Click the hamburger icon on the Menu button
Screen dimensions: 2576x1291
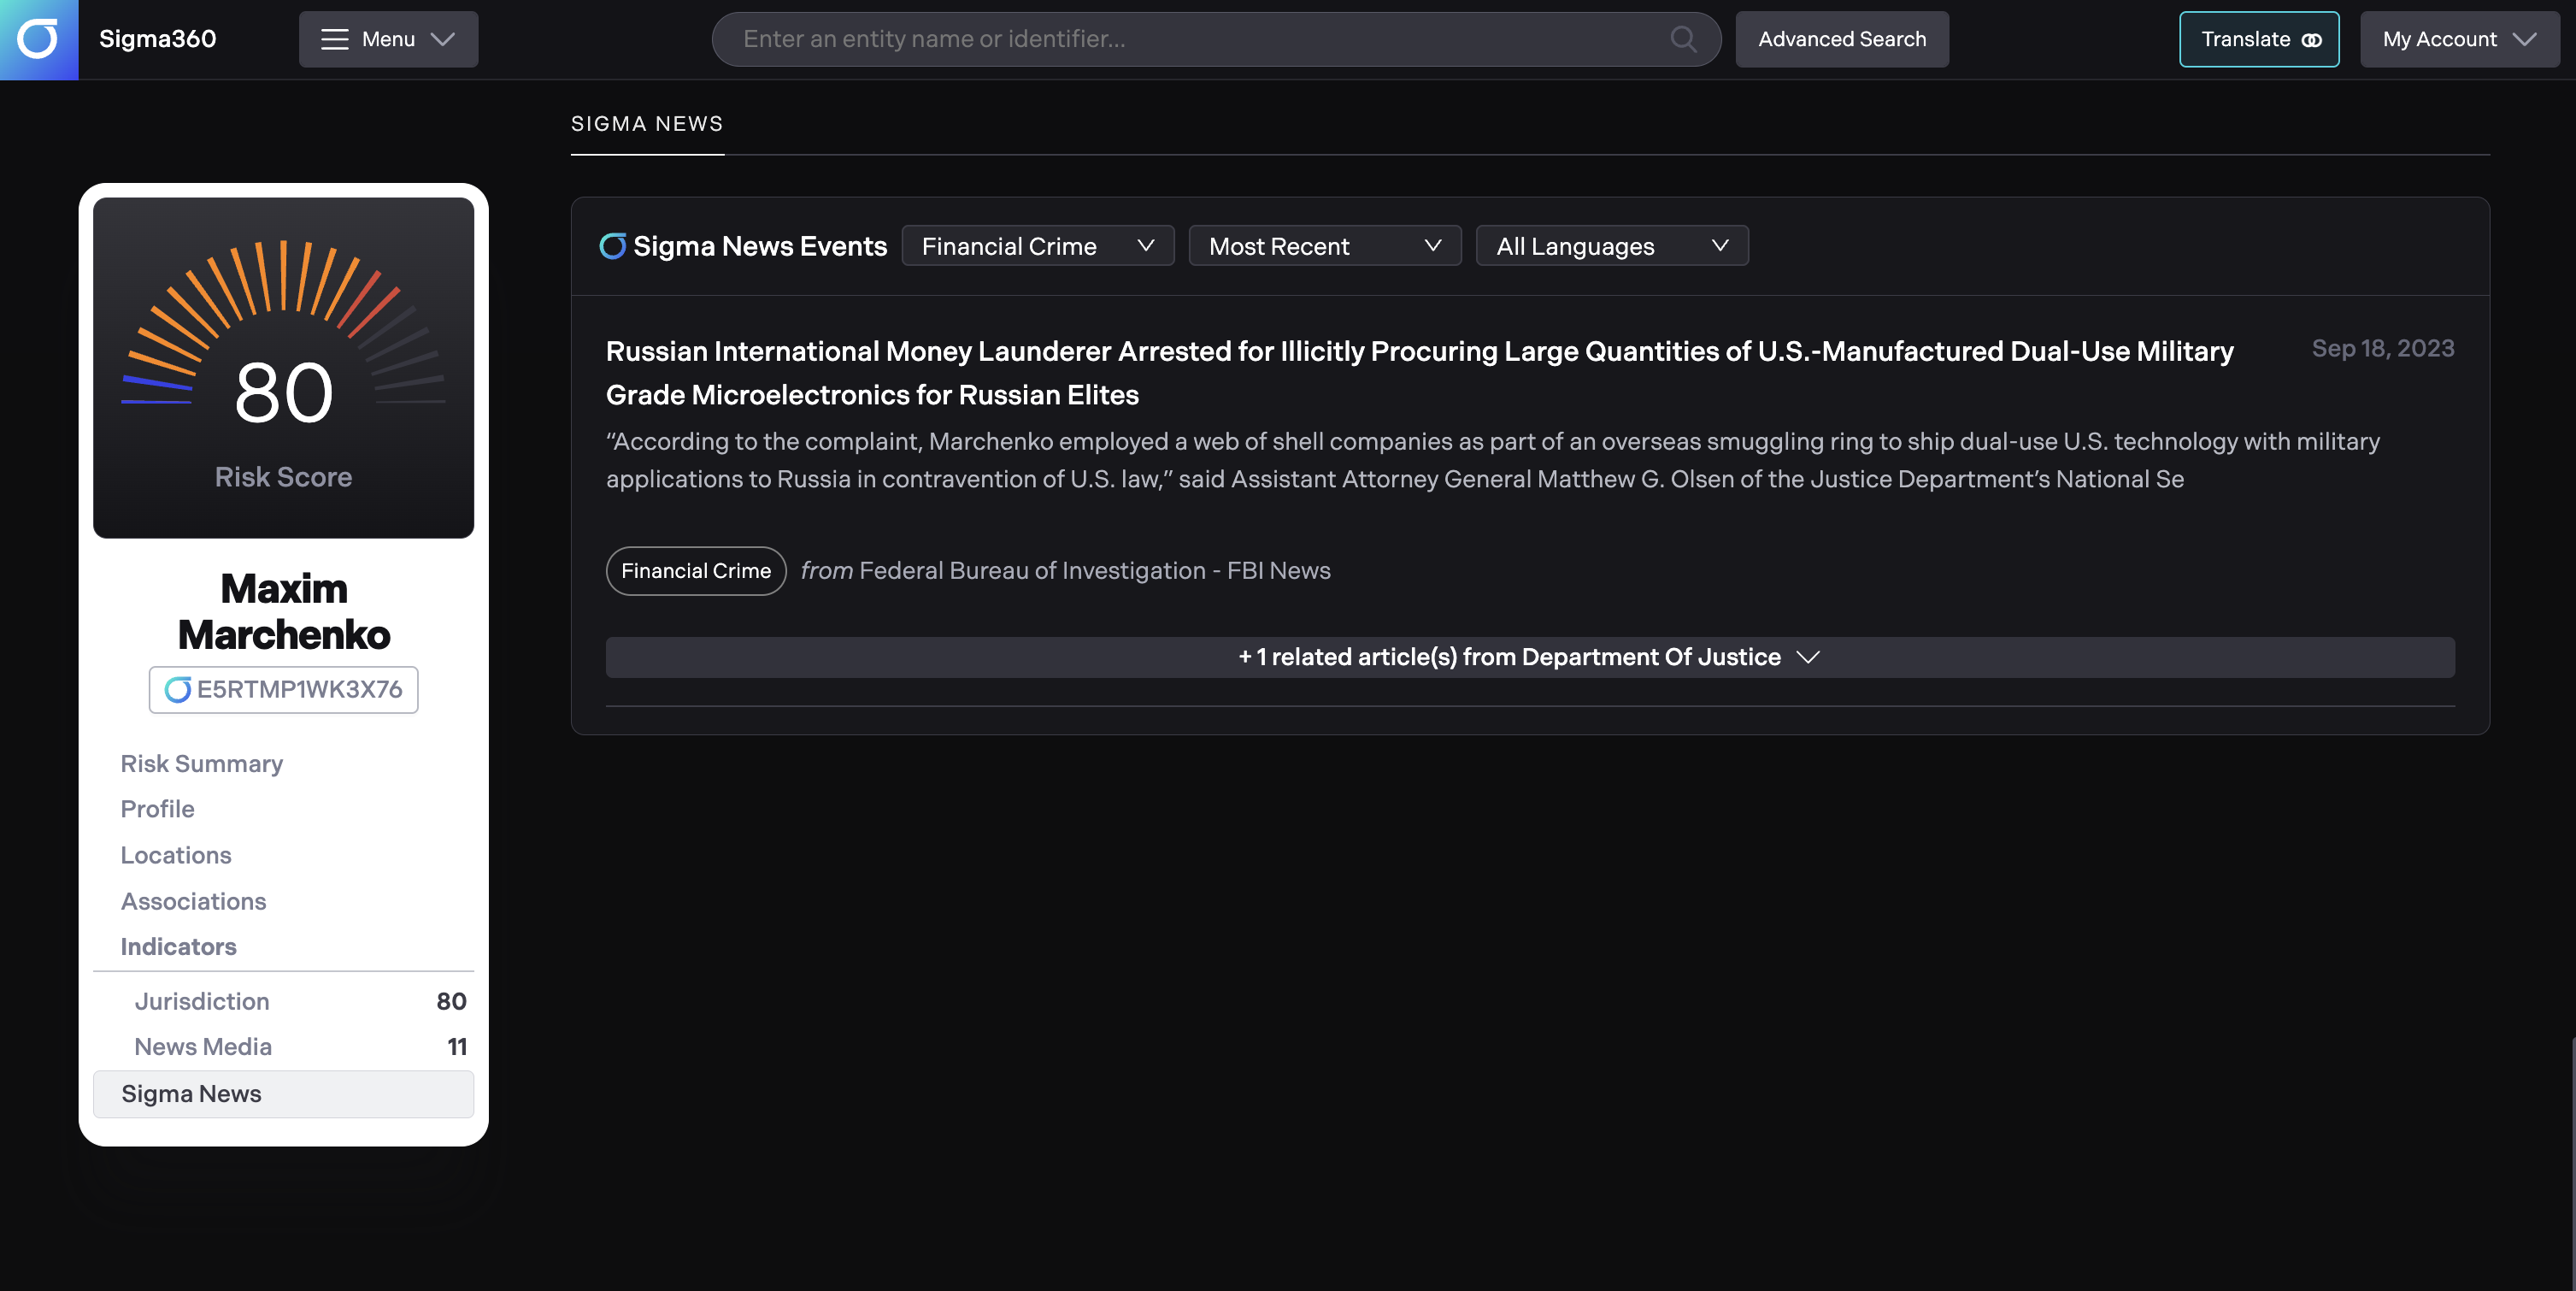(x=334, y=39)
